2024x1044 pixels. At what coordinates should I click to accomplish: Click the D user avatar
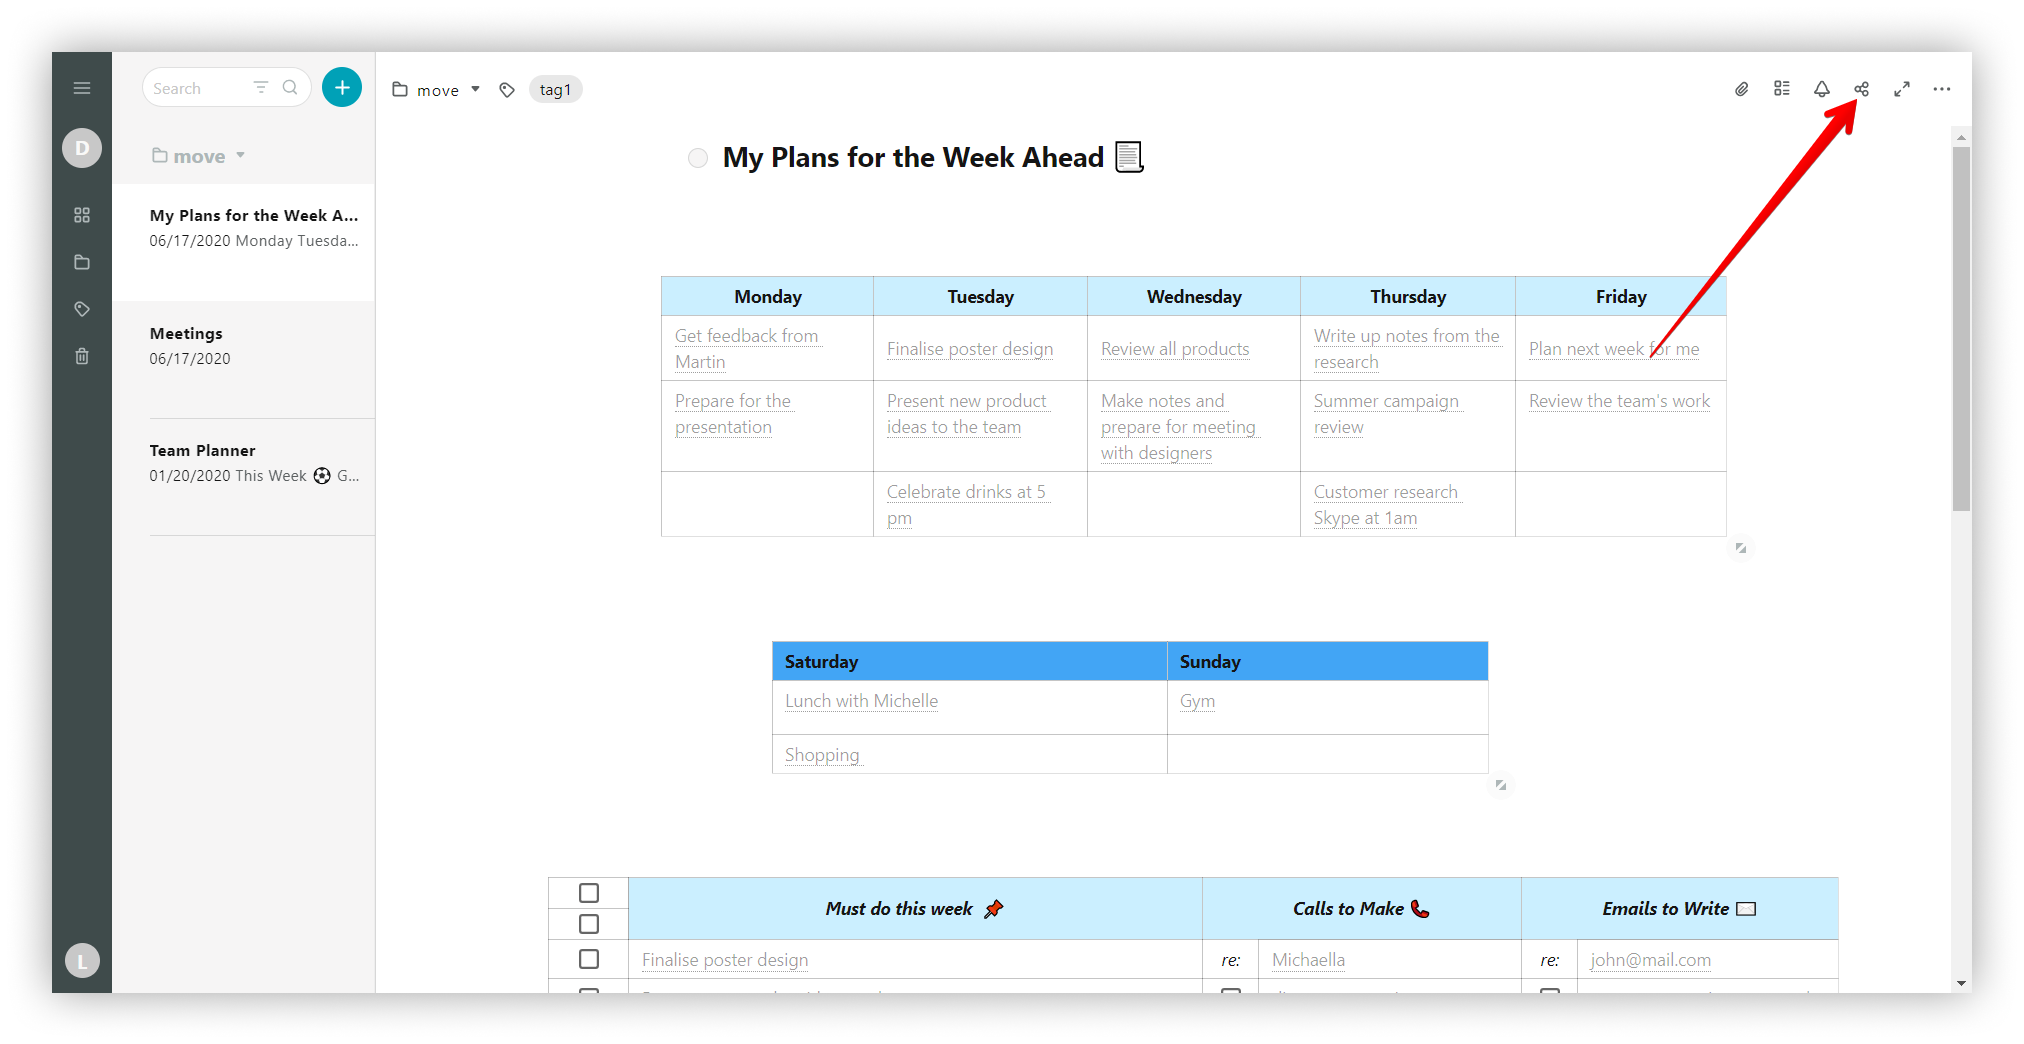point(82,148)
